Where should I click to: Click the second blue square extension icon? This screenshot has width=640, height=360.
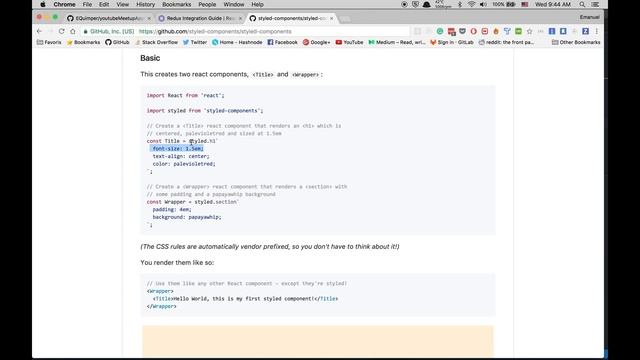click(x=563, y=31)
